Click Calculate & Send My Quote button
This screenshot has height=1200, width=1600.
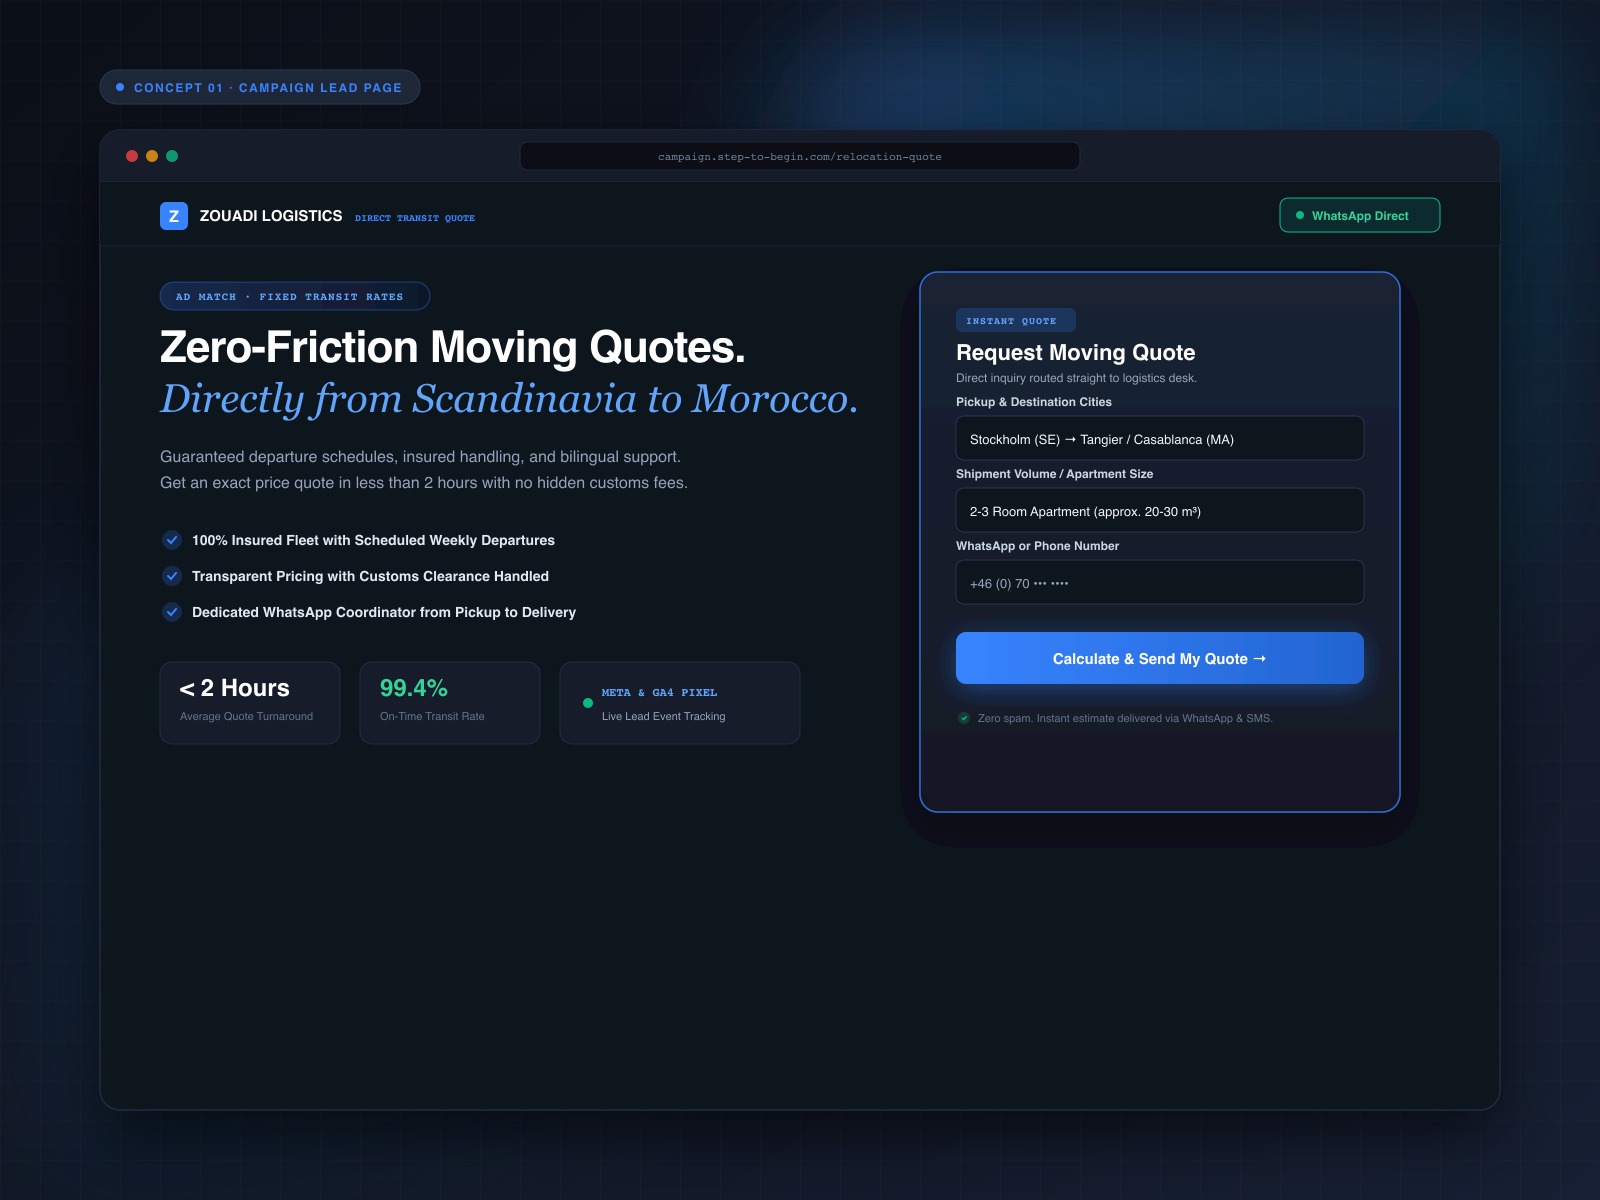(x=1160, y=658)
